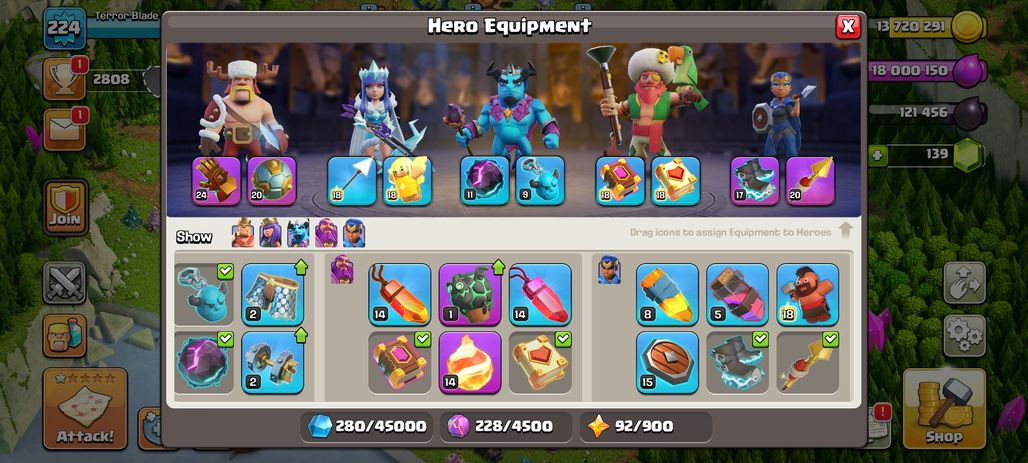Tap the Attack! map button
Image resolution: width=1028 pixels, height=463 pixels.
tap(85, 409)
